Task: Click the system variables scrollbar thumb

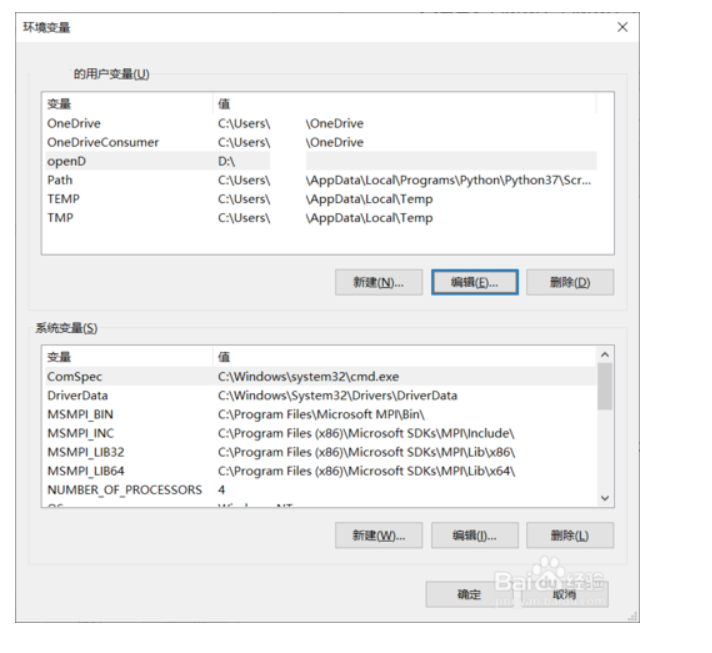Action: pyautogui.click(x=605, y=386)
